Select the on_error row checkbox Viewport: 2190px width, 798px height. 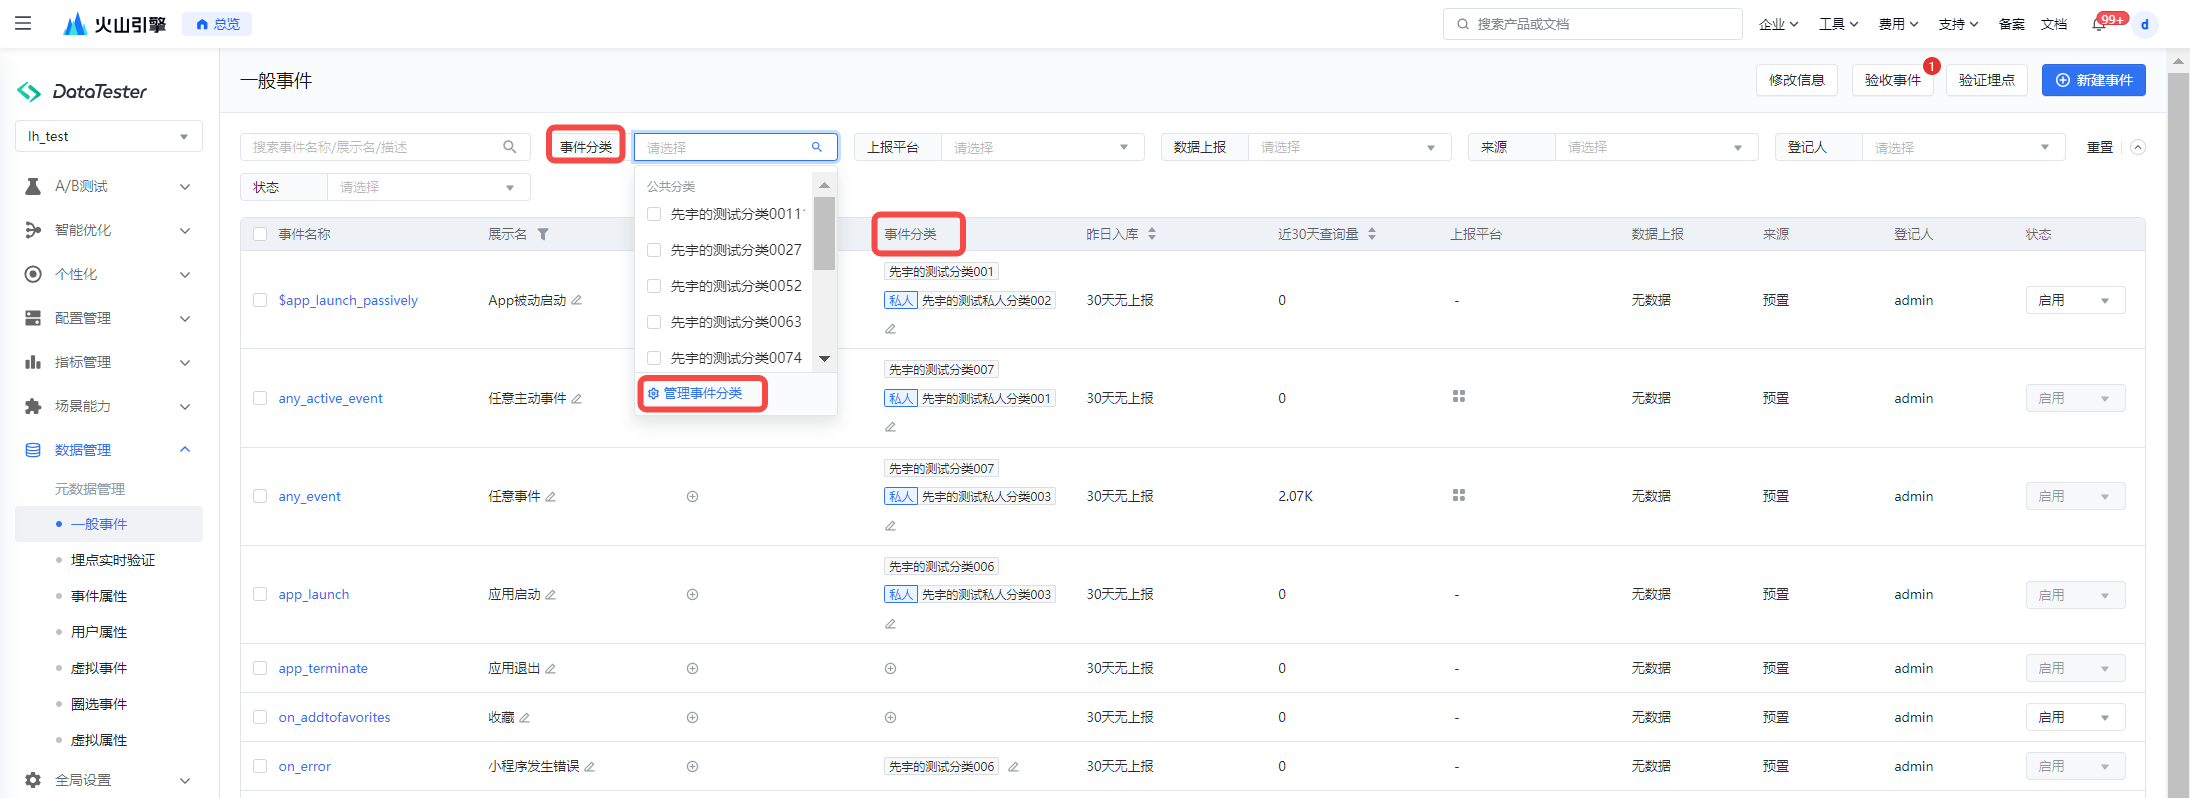click(x=260, y=766)
